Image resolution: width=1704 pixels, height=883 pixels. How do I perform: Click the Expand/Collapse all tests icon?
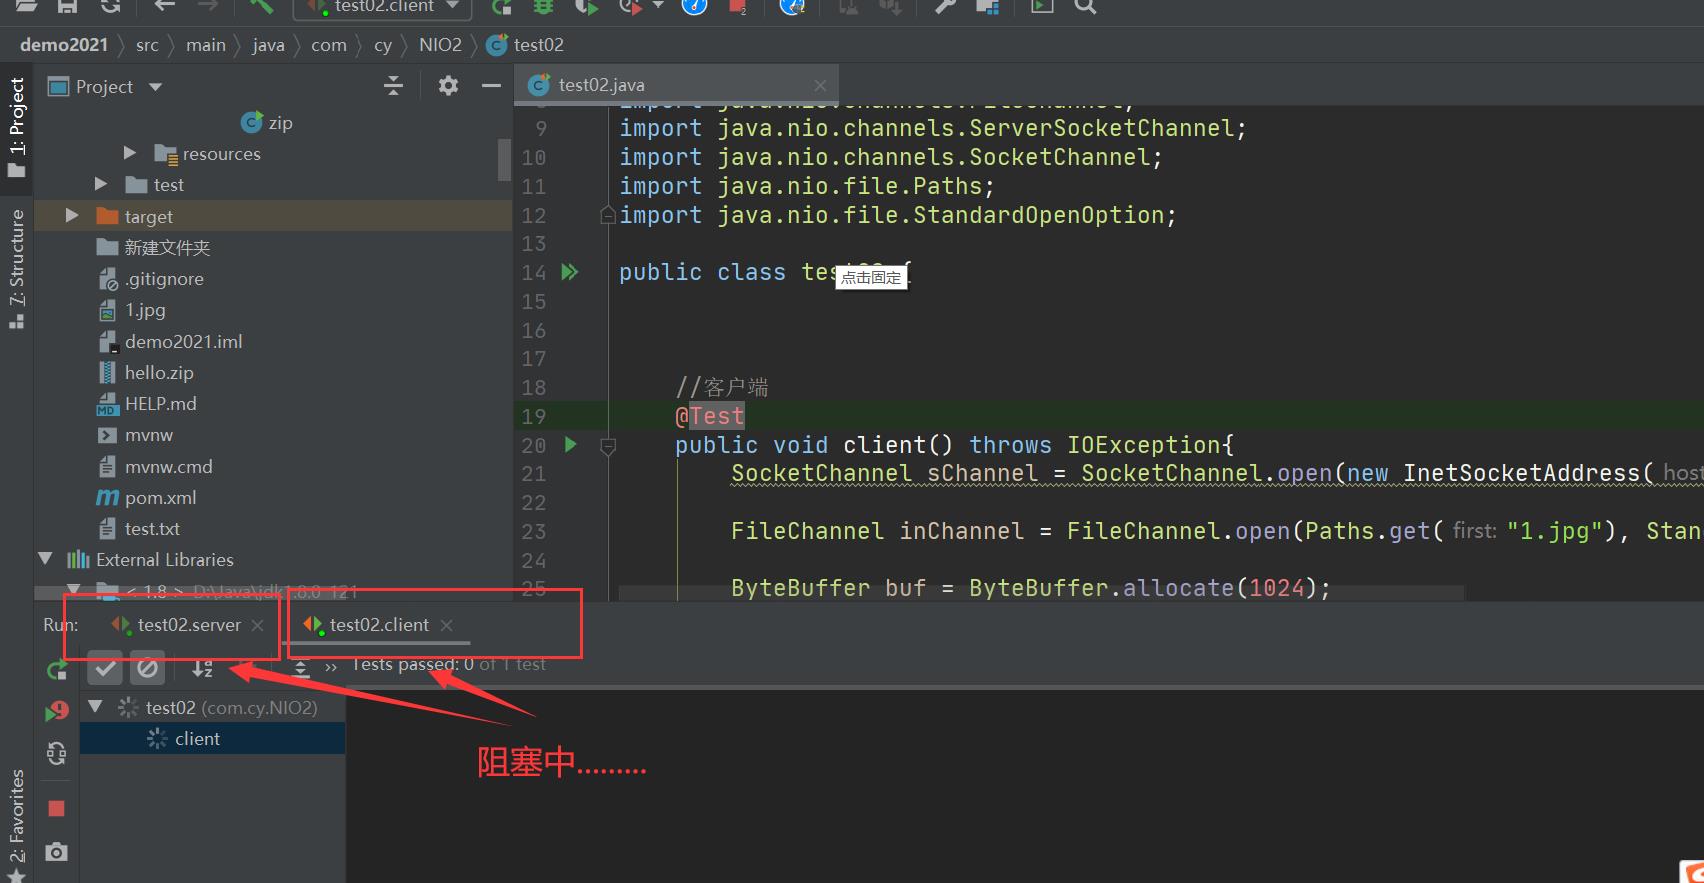click(x=301, y=668)
